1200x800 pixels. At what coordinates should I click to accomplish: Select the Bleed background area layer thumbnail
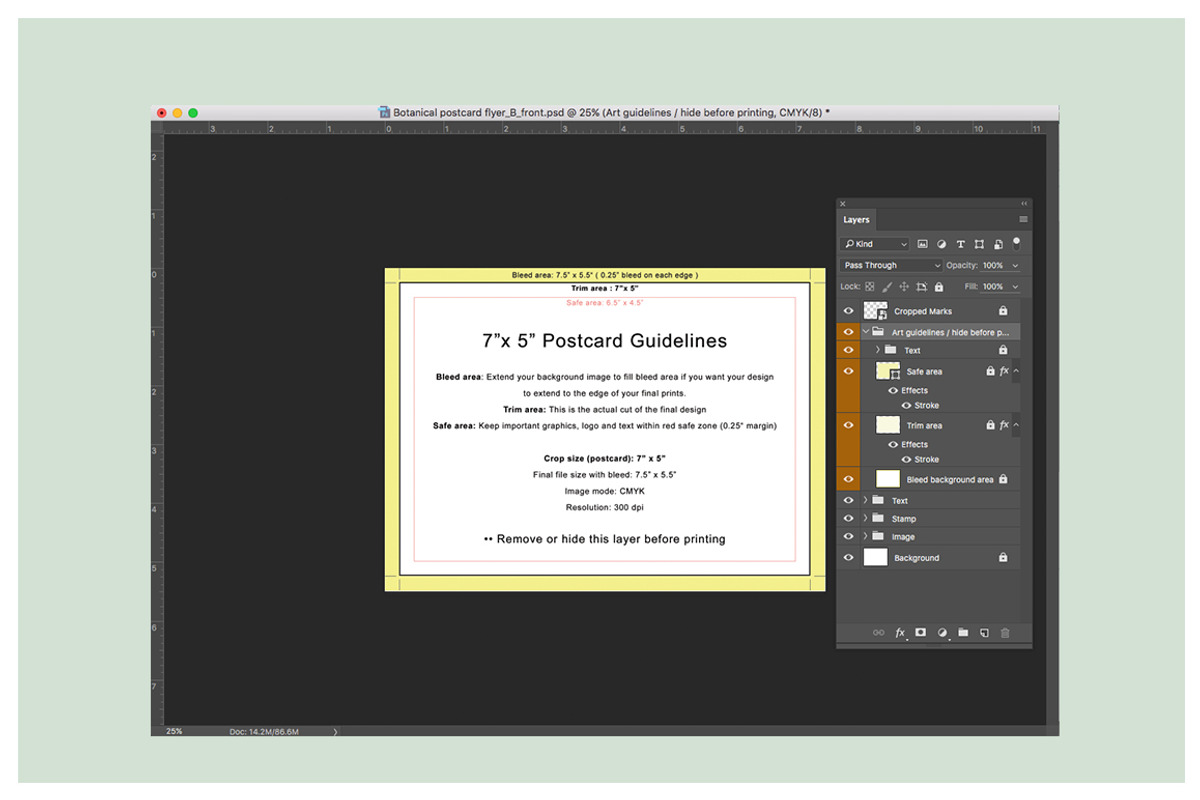pyautogui.click(x=888, y=479)
